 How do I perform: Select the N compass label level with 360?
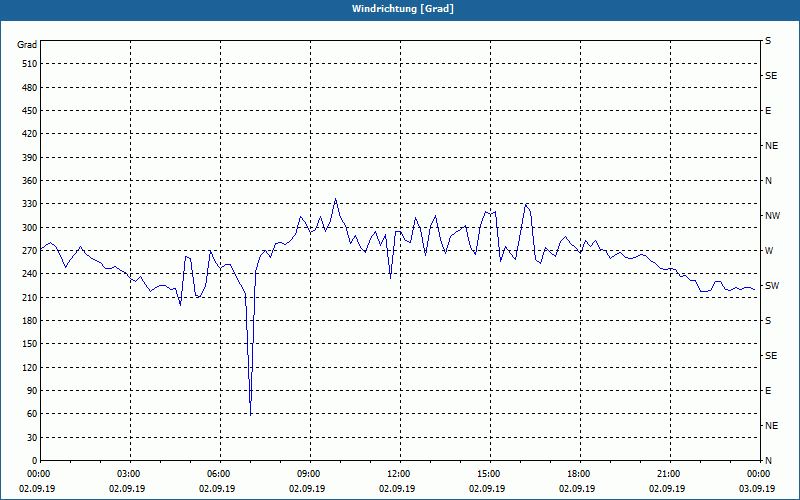[x=768, y=181]
